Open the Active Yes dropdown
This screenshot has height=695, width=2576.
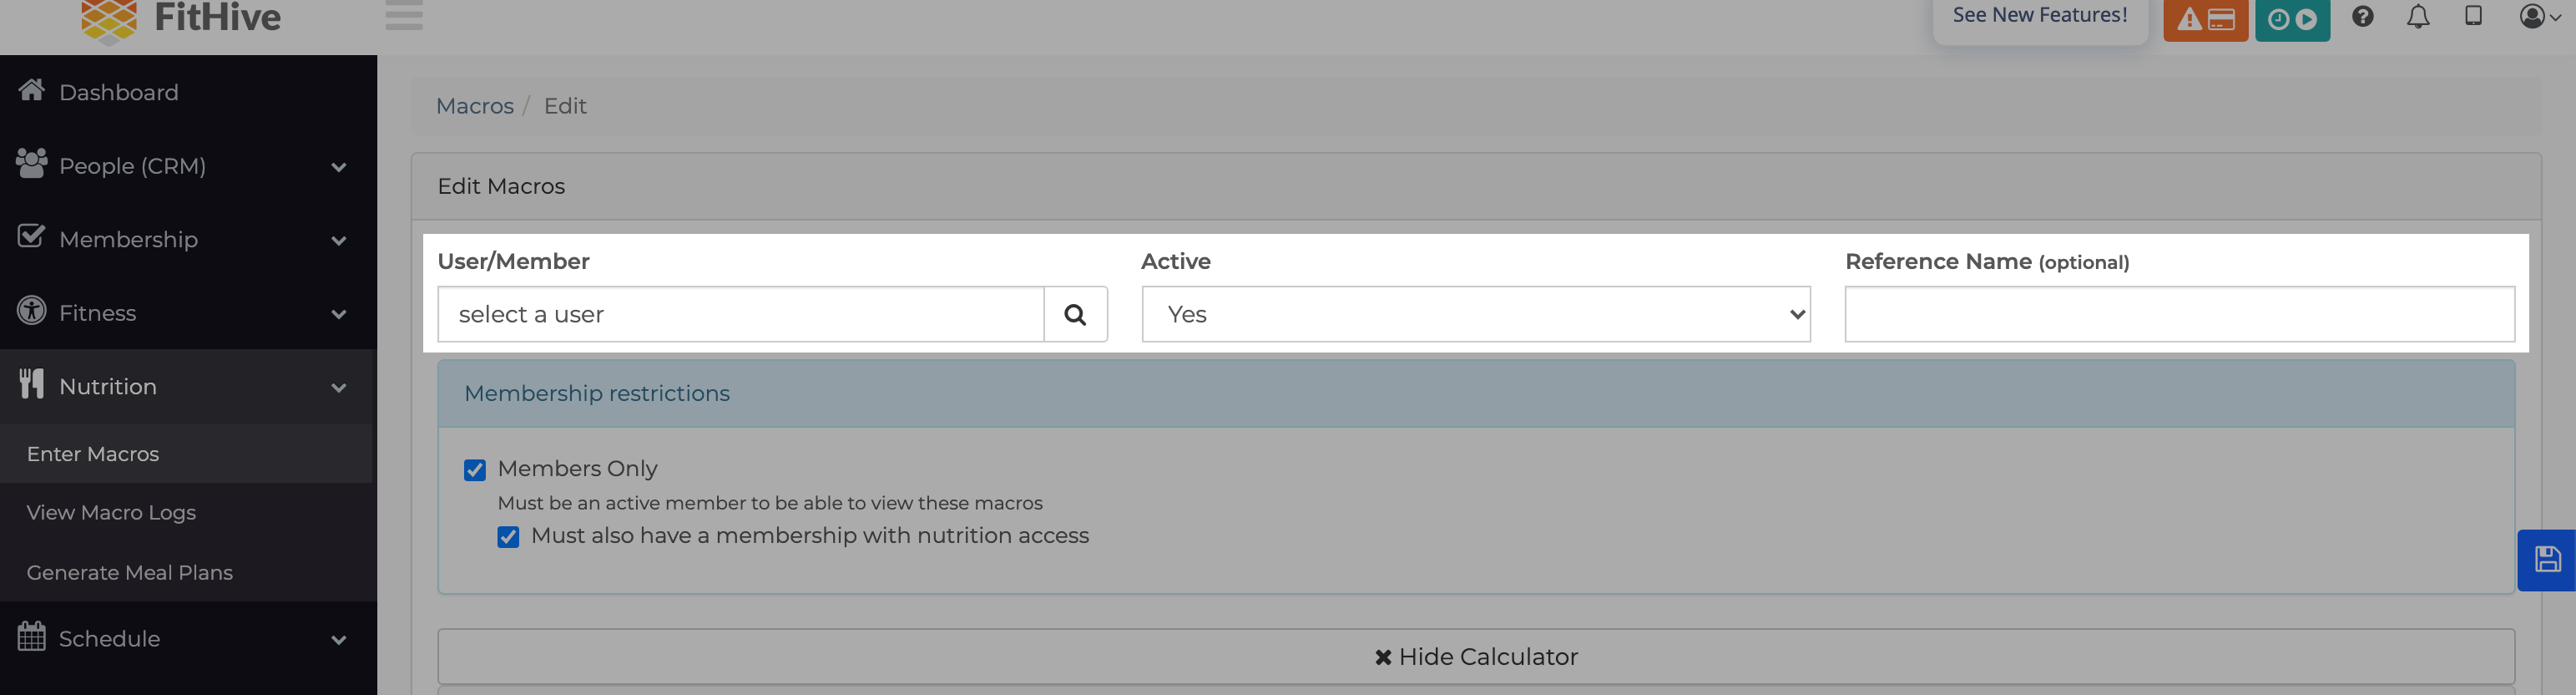click(x=1476, y=314)
